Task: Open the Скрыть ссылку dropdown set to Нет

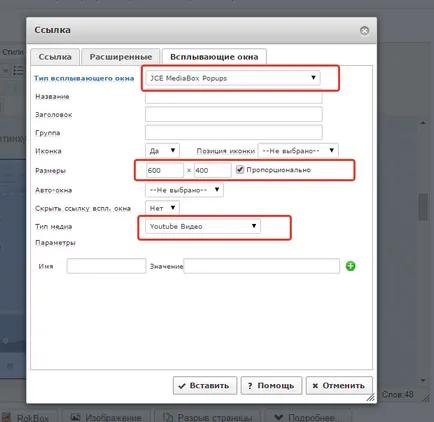Action: [x=162, y=208]
